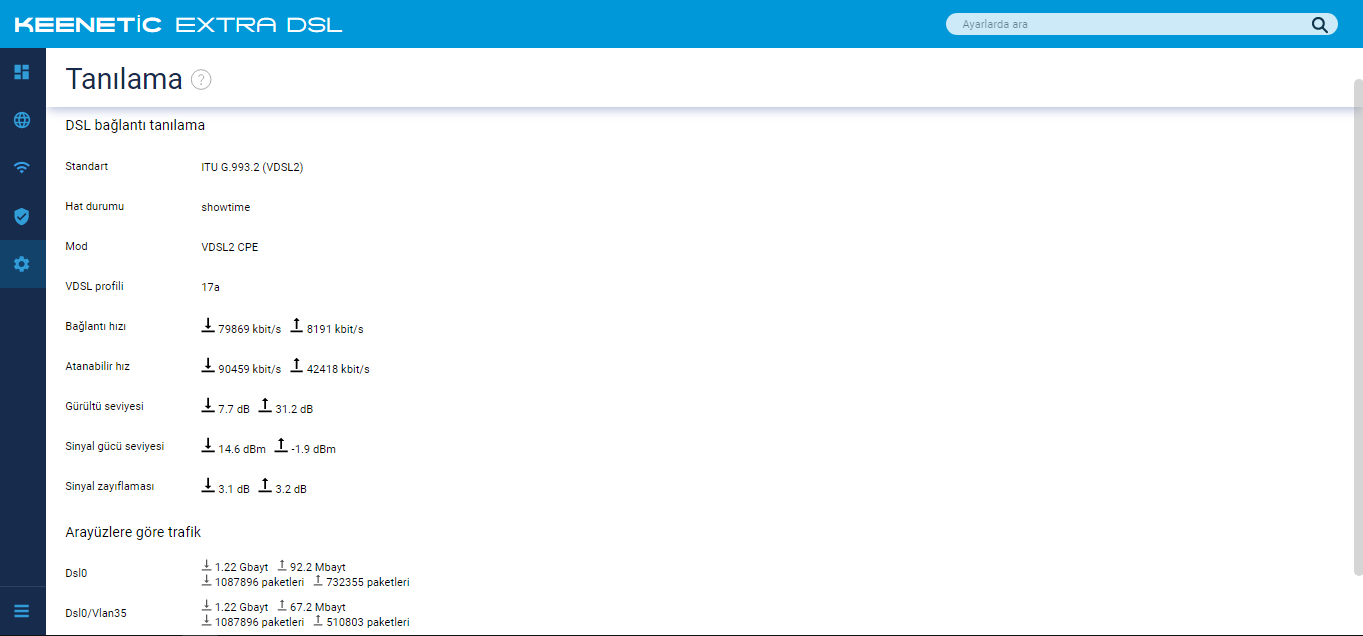Click the search magnifier icon

click(1320, 24)
